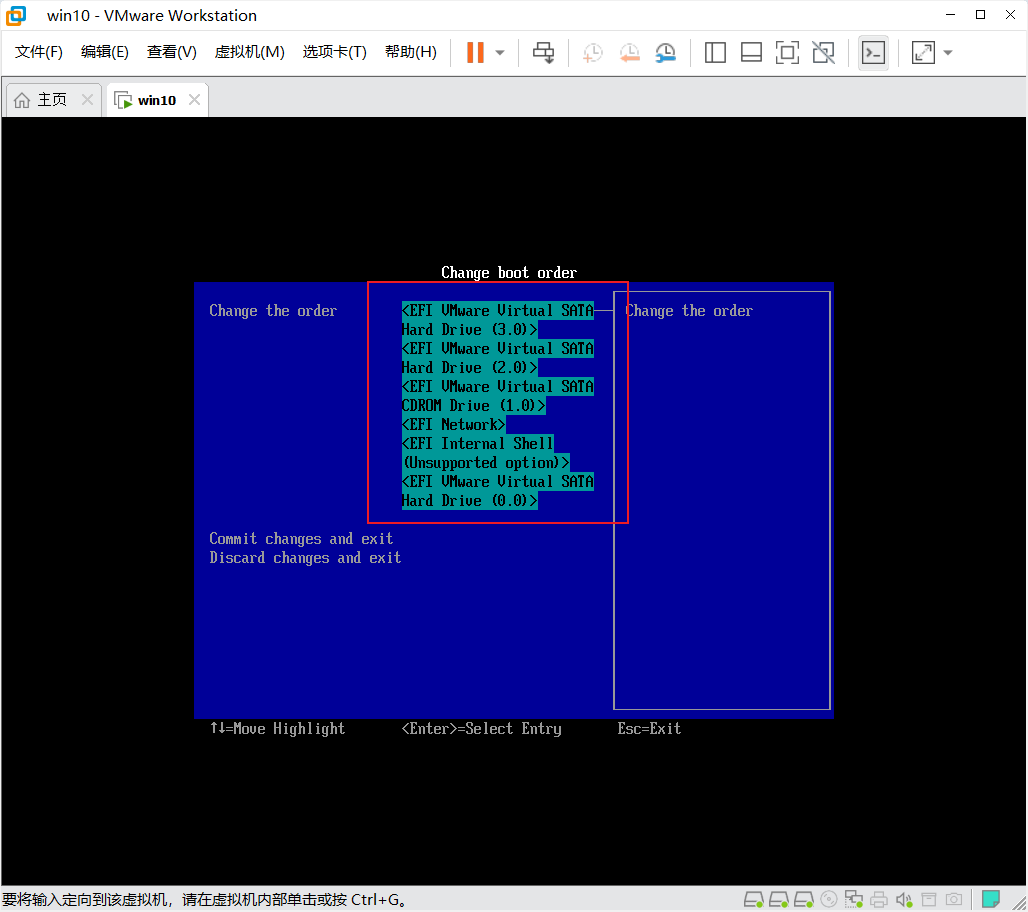
Task: Select EFI Internal Shell (Unsupported option) entry
Action: click(485, 453)
